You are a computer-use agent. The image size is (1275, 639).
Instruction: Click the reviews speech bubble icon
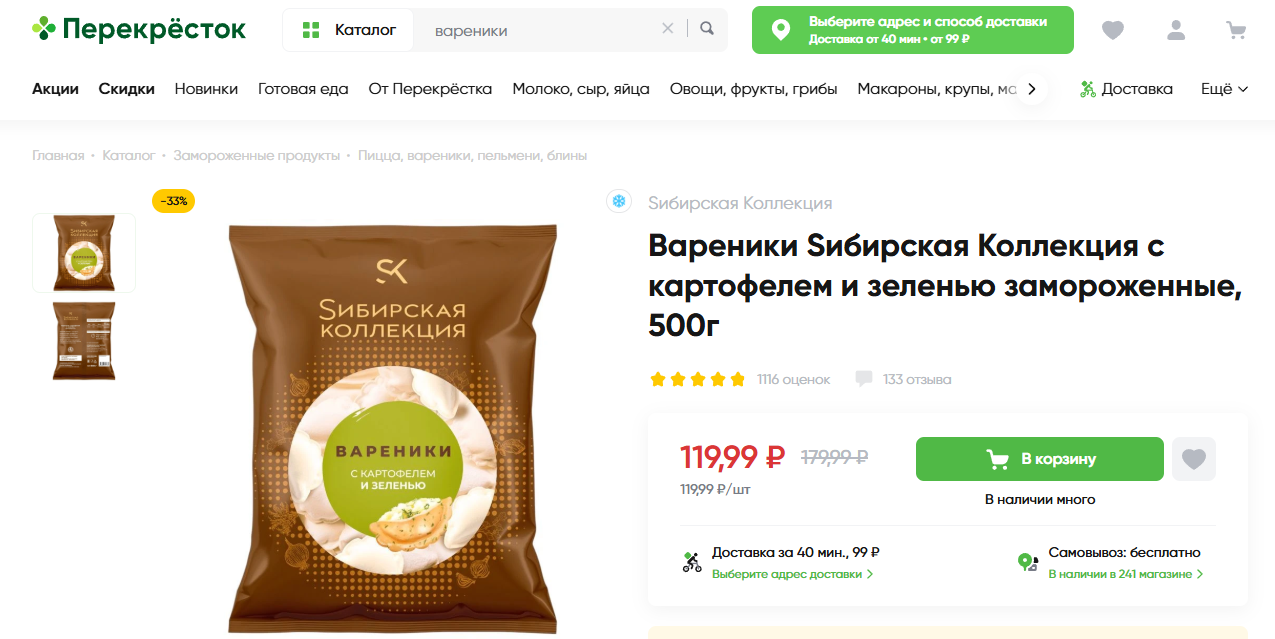click(864, 379)
